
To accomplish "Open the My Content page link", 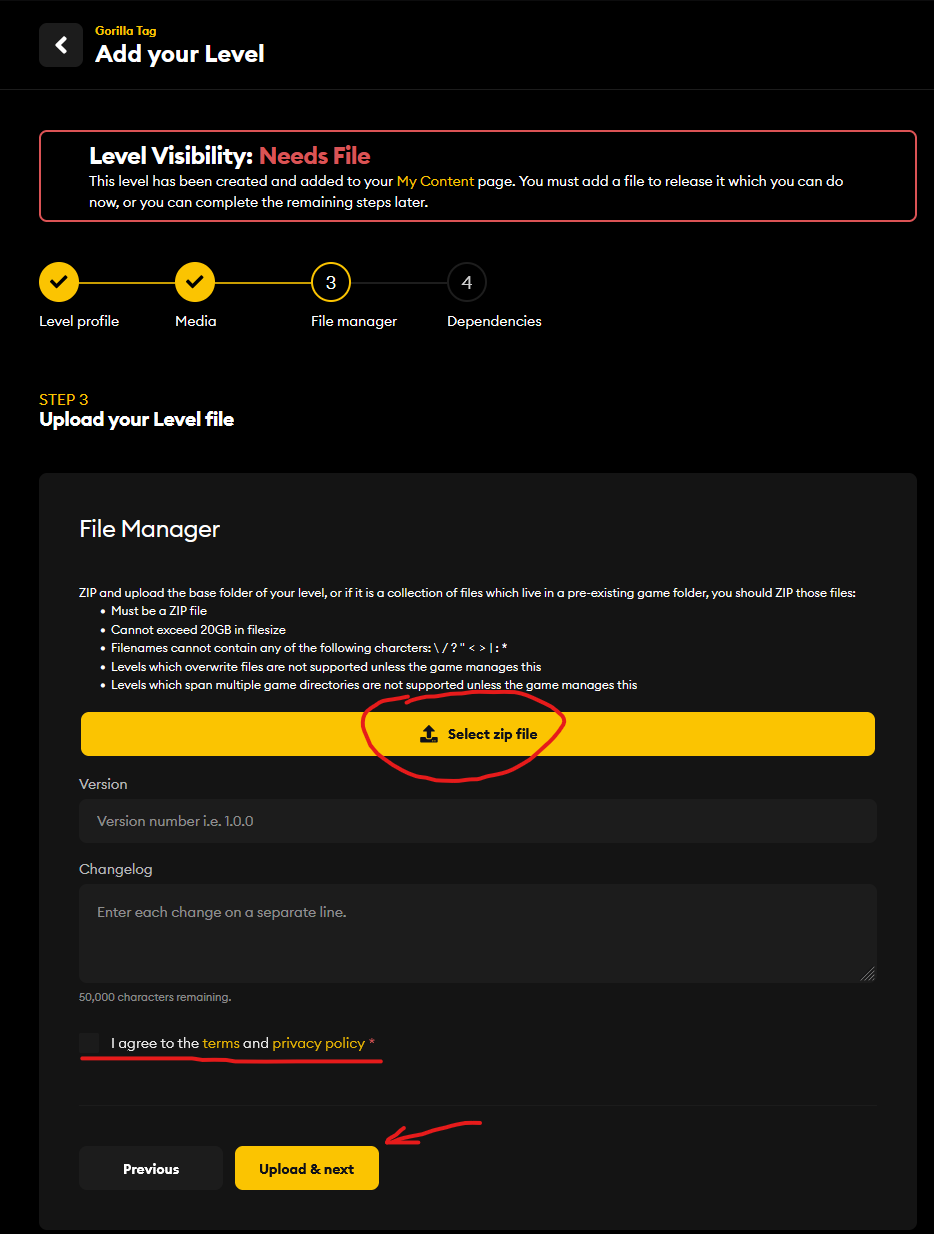I will coord(435,181).
